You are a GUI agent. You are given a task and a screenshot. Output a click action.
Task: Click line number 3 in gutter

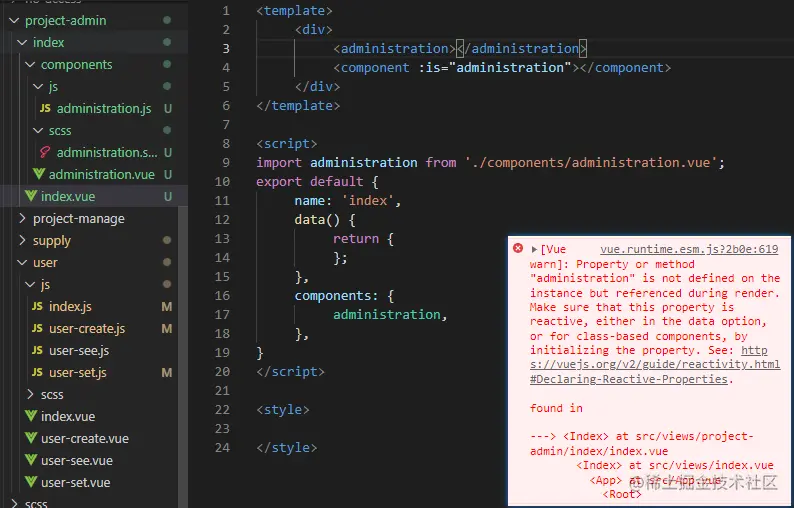[226, 49]
